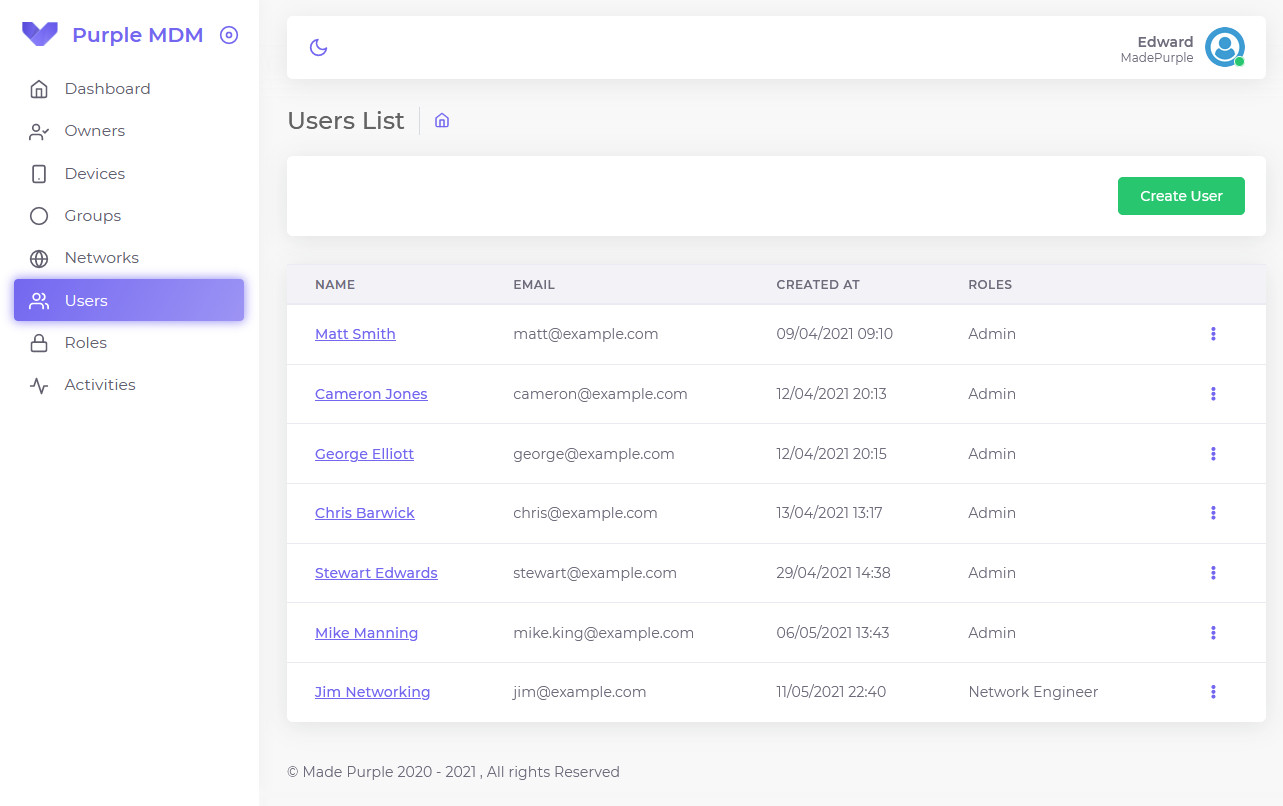The height and width of the screenshot is (806, 1283).
Task: Click the Networks globe icon
Action: 39,258
